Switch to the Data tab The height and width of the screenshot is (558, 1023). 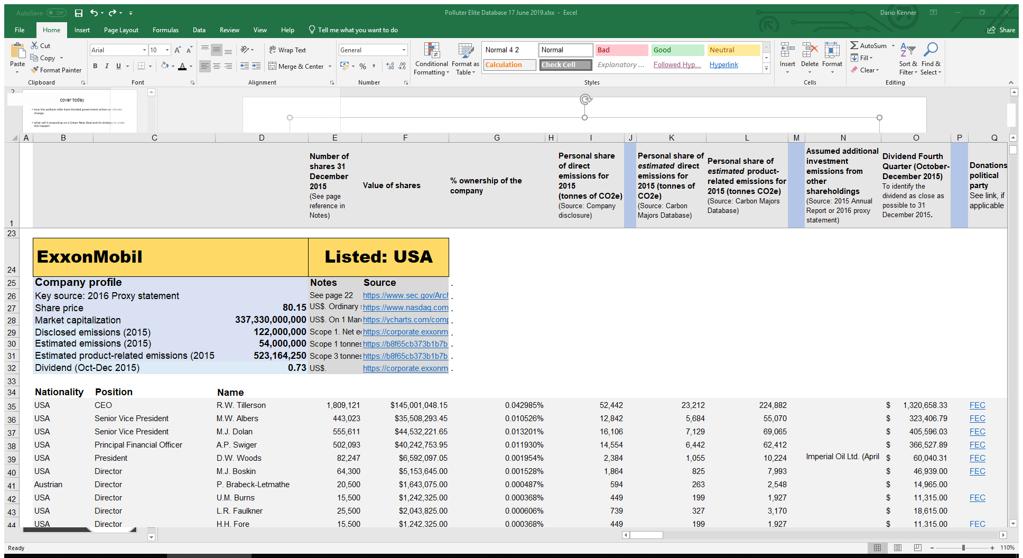[199, 30]
